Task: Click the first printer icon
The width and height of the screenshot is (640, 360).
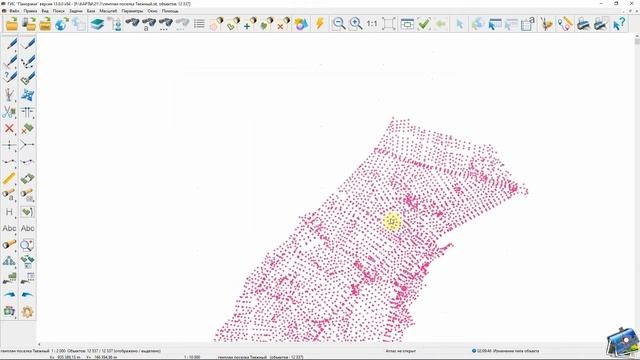Action: click(x=584, y=24)
